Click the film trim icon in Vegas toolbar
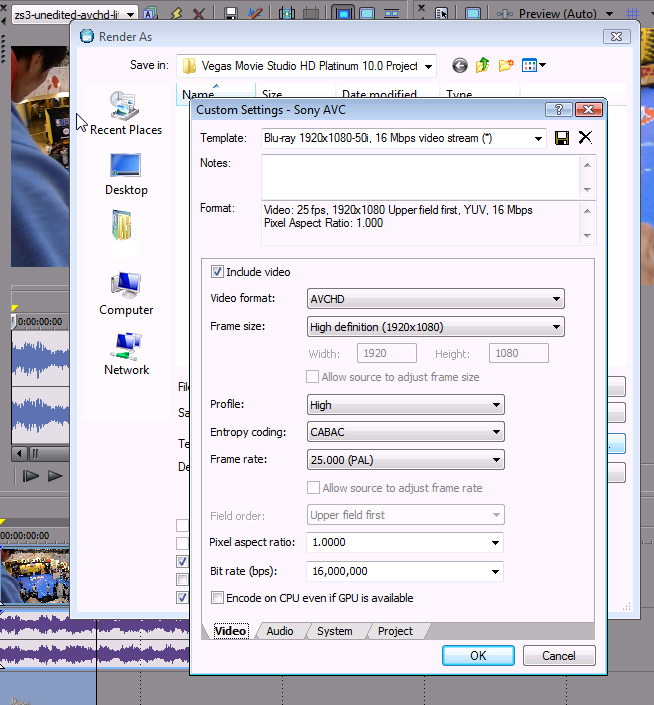This screenshot has width=654, height=705. pos(286,13)
